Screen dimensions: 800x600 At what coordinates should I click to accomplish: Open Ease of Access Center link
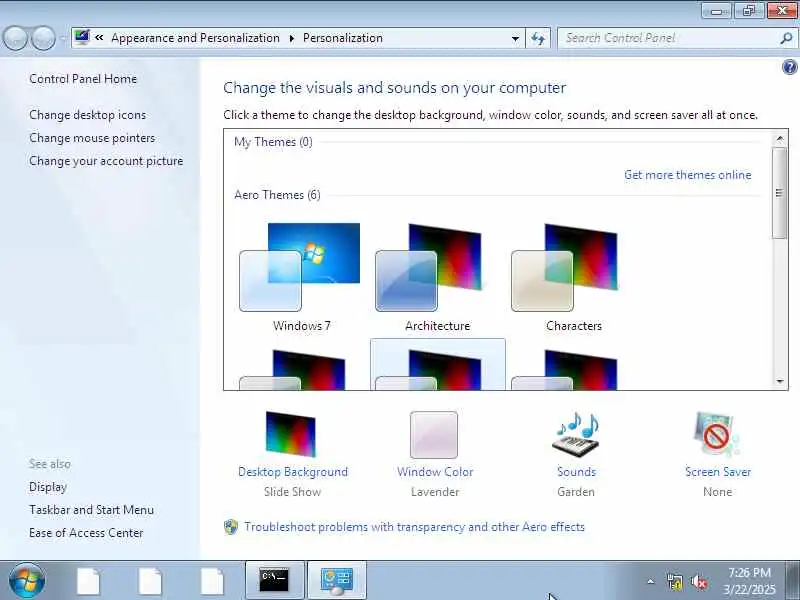point(86,533)
